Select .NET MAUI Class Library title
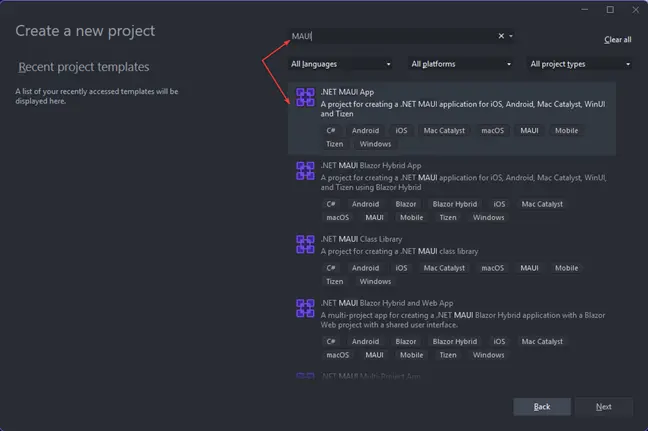This screenshot has width=648, height=431. pyautogui.click(x=361, y=239)
